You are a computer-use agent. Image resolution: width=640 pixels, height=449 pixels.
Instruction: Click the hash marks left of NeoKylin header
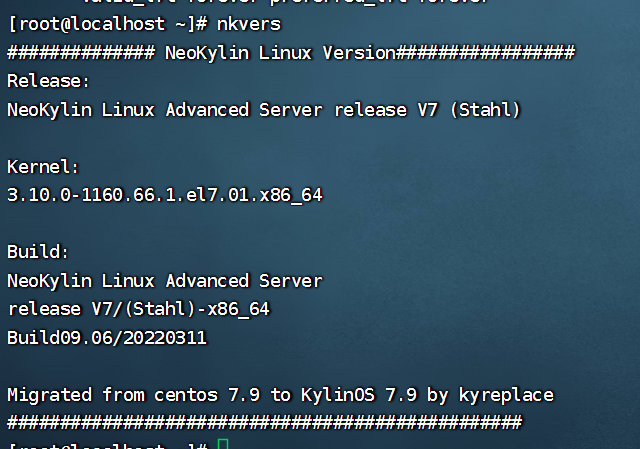click(x=80, y=53)
